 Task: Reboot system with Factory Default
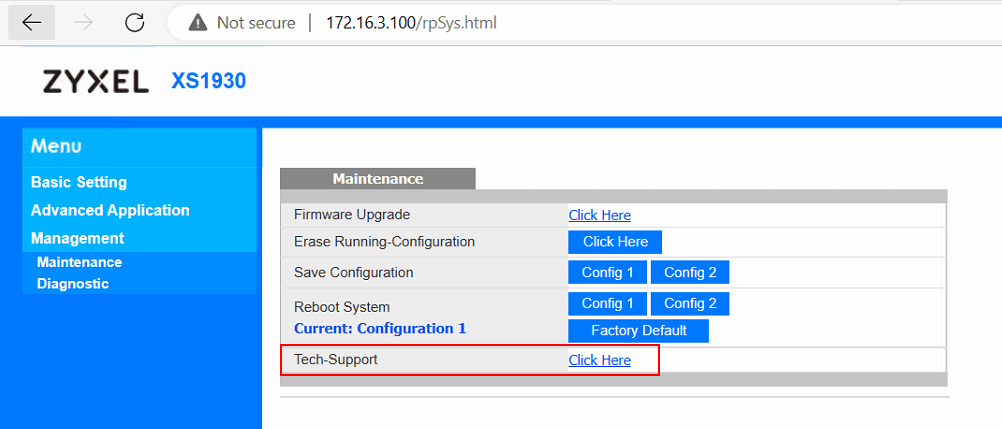click(x=638, y=331)
